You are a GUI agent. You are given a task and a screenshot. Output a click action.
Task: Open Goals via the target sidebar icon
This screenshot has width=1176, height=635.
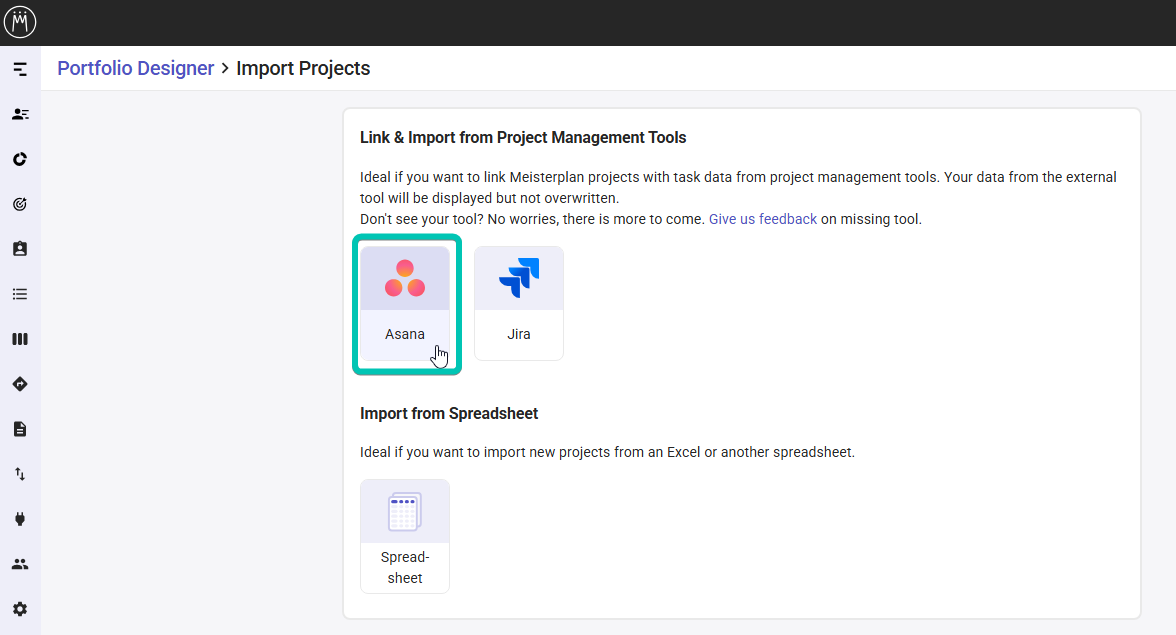20,203
